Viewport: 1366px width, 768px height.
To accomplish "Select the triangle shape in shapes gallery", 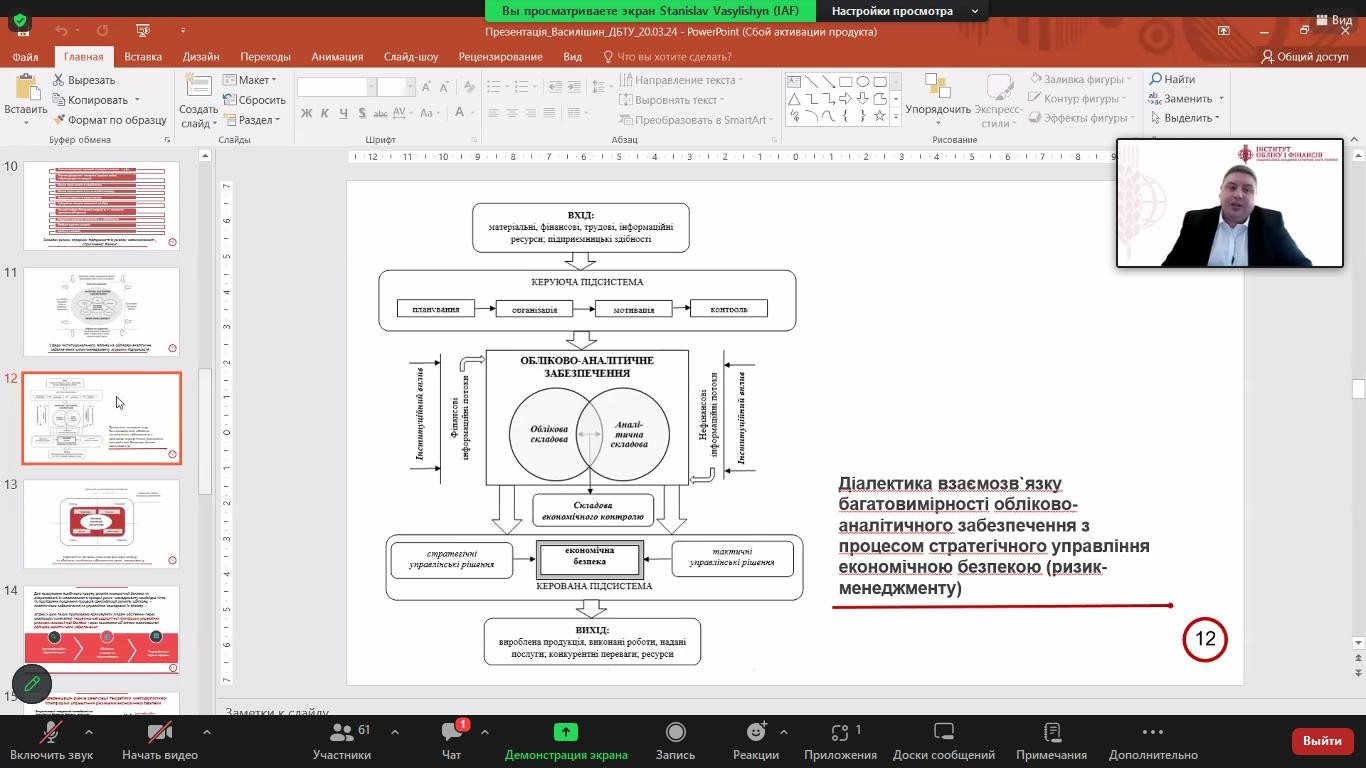I will pos(794,98).
